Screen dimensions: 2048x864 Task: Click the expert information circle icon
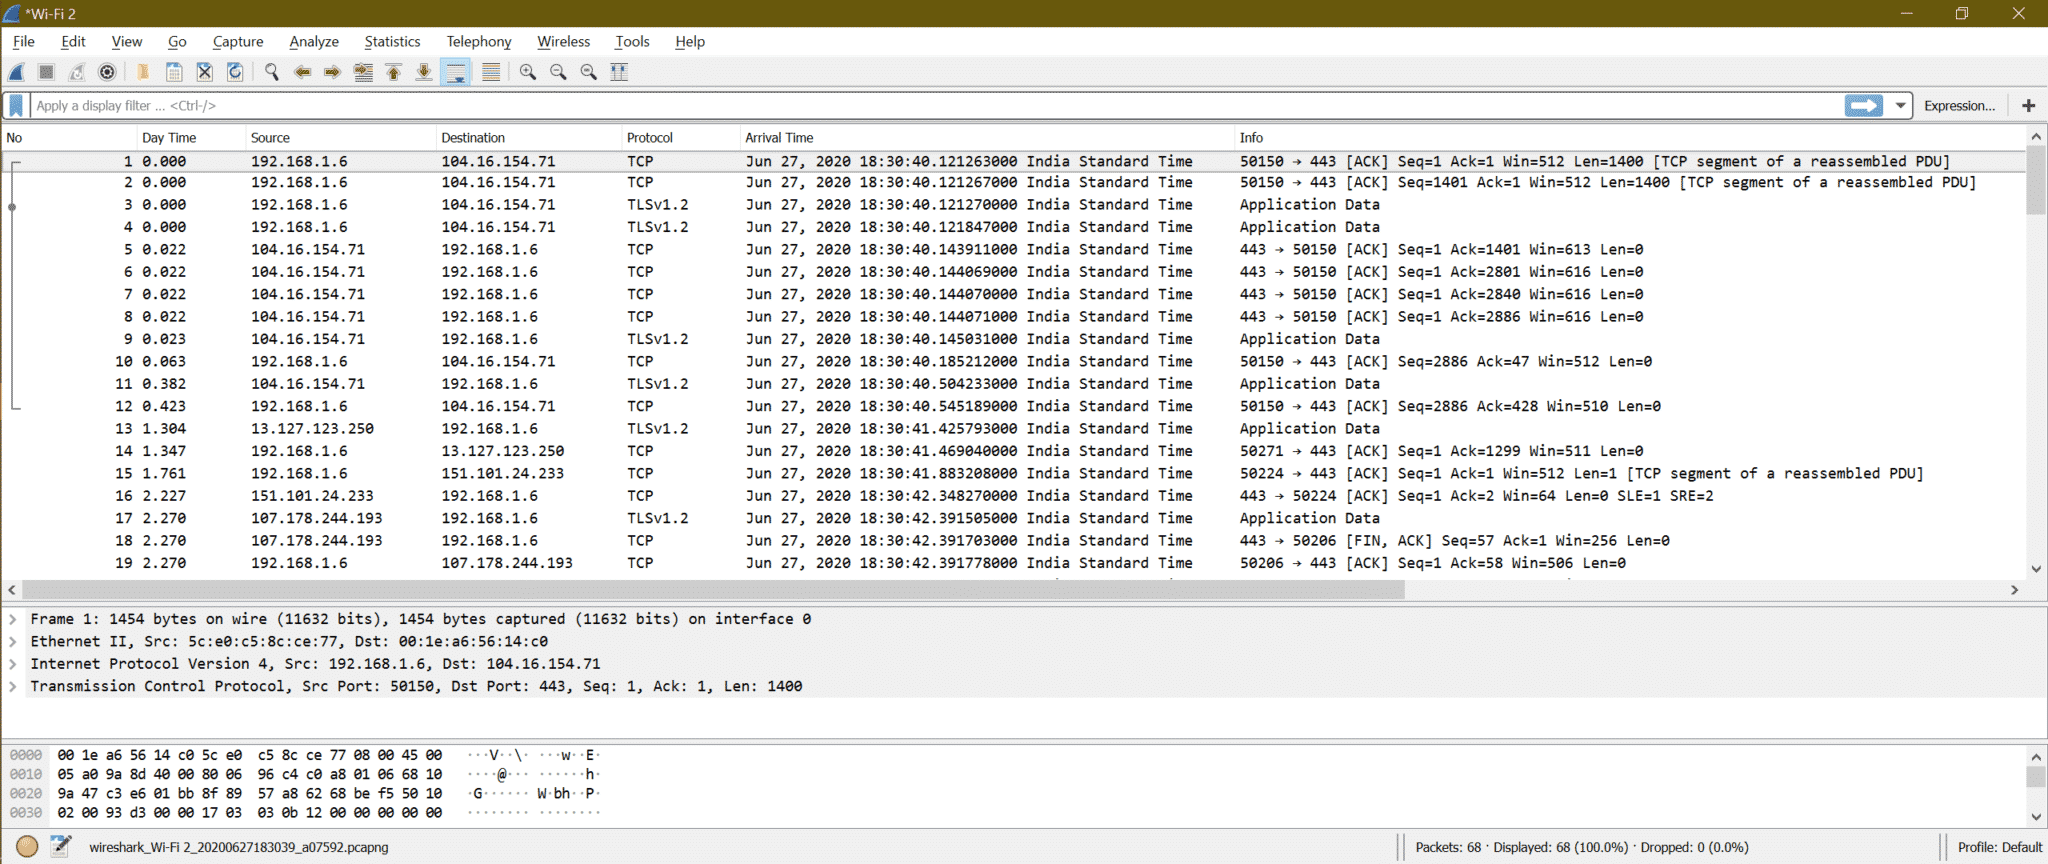pos(27,847)
